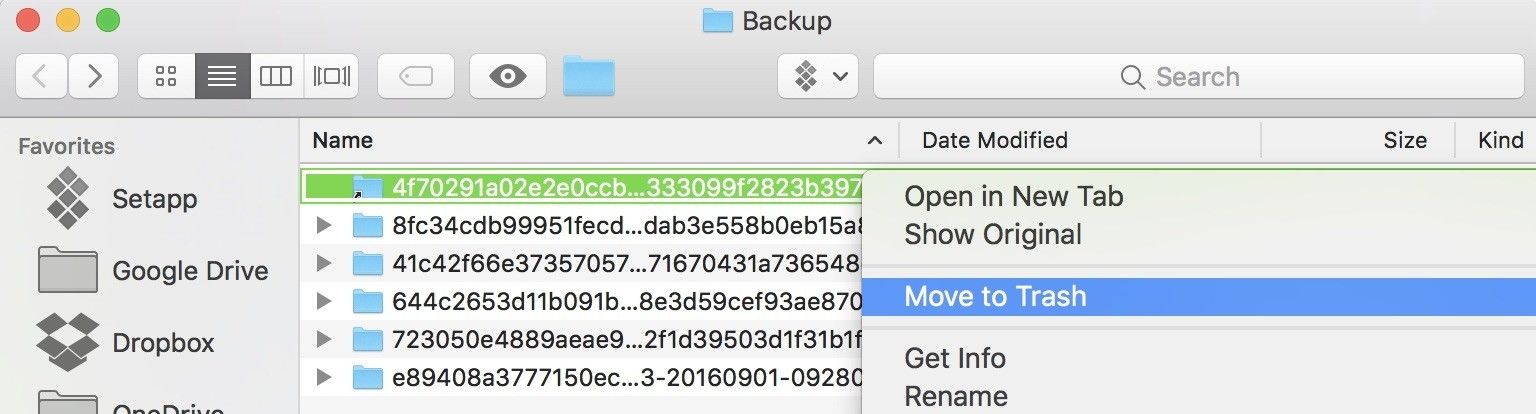1536x414 pixels.
Task: Open the Setapp folder in sidebar
Action: point(154,199)
